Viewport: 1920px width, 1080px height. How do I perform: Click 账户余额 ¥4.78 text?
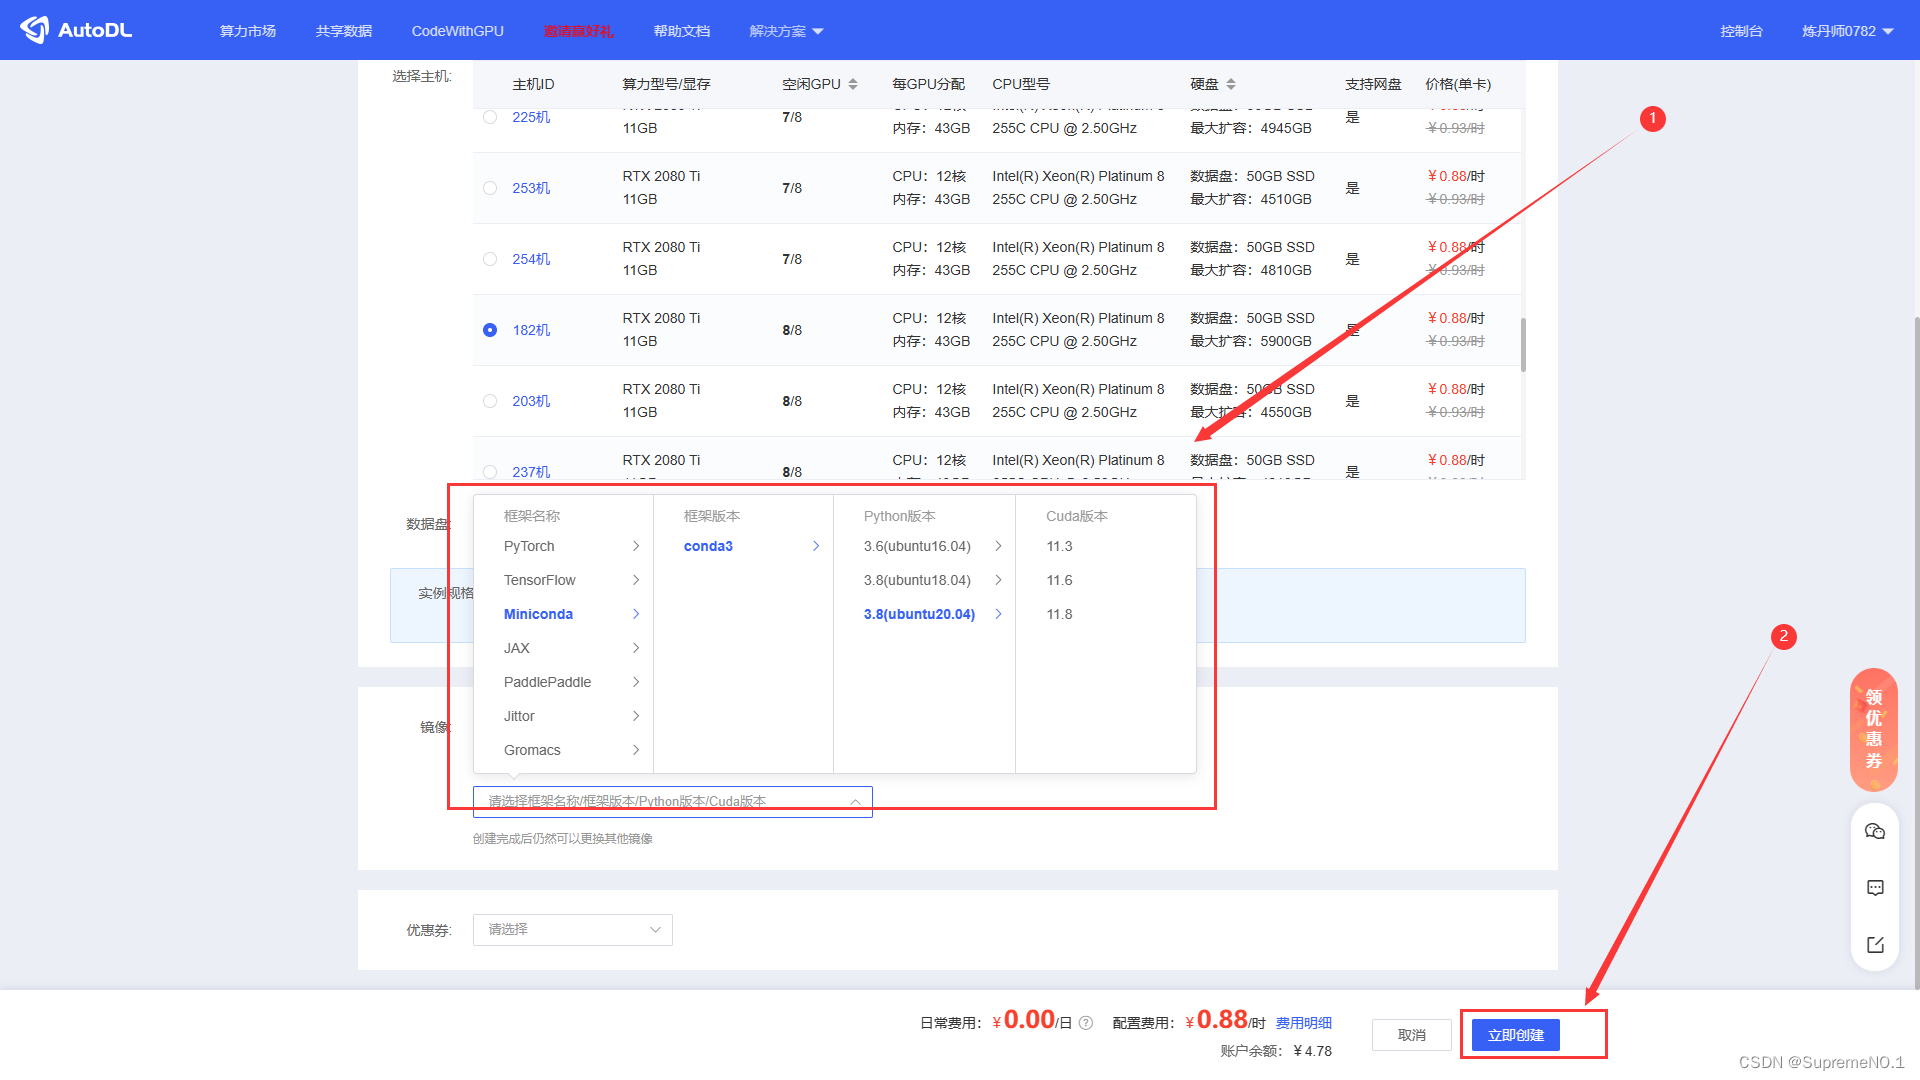pos(1276,1051)
